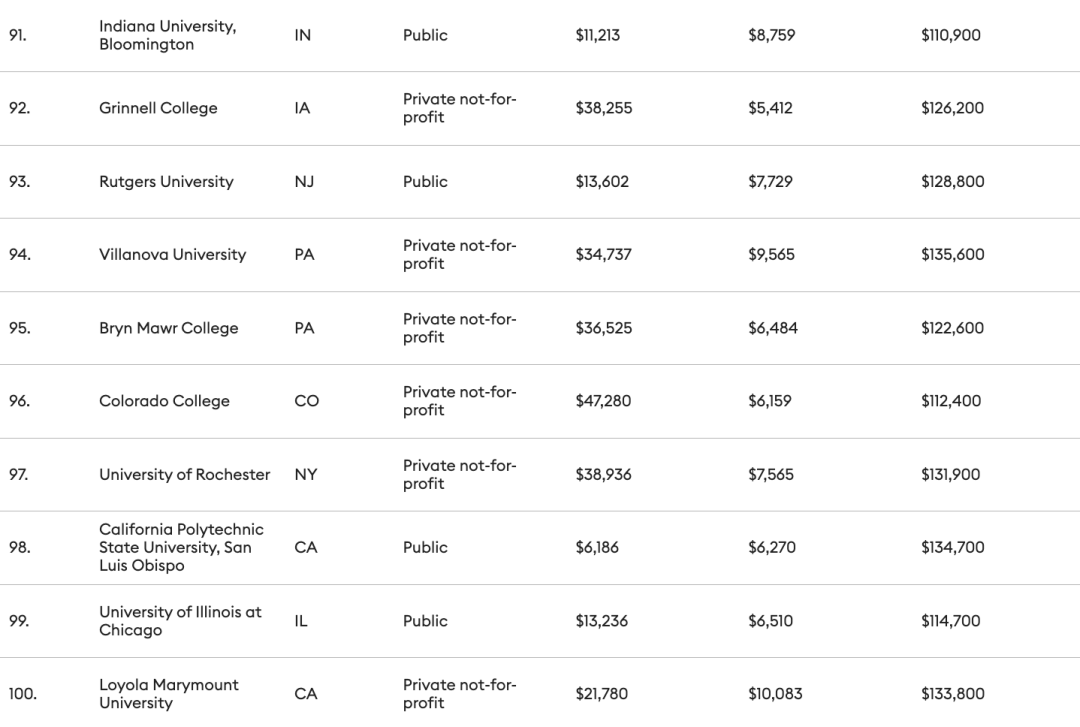This screenshot has width=1080, height=727.
Task: Click the $5,412 value in Grinnell's row
Action: (770, 108)
